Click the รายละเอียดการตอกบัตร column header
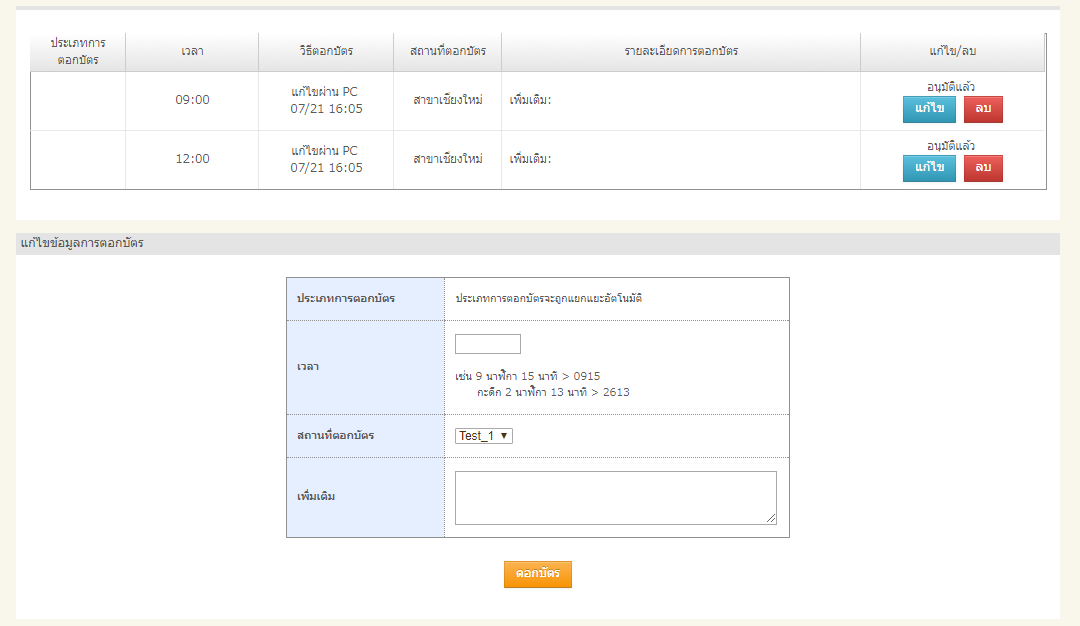1080x626 pixels. [681, 51]
